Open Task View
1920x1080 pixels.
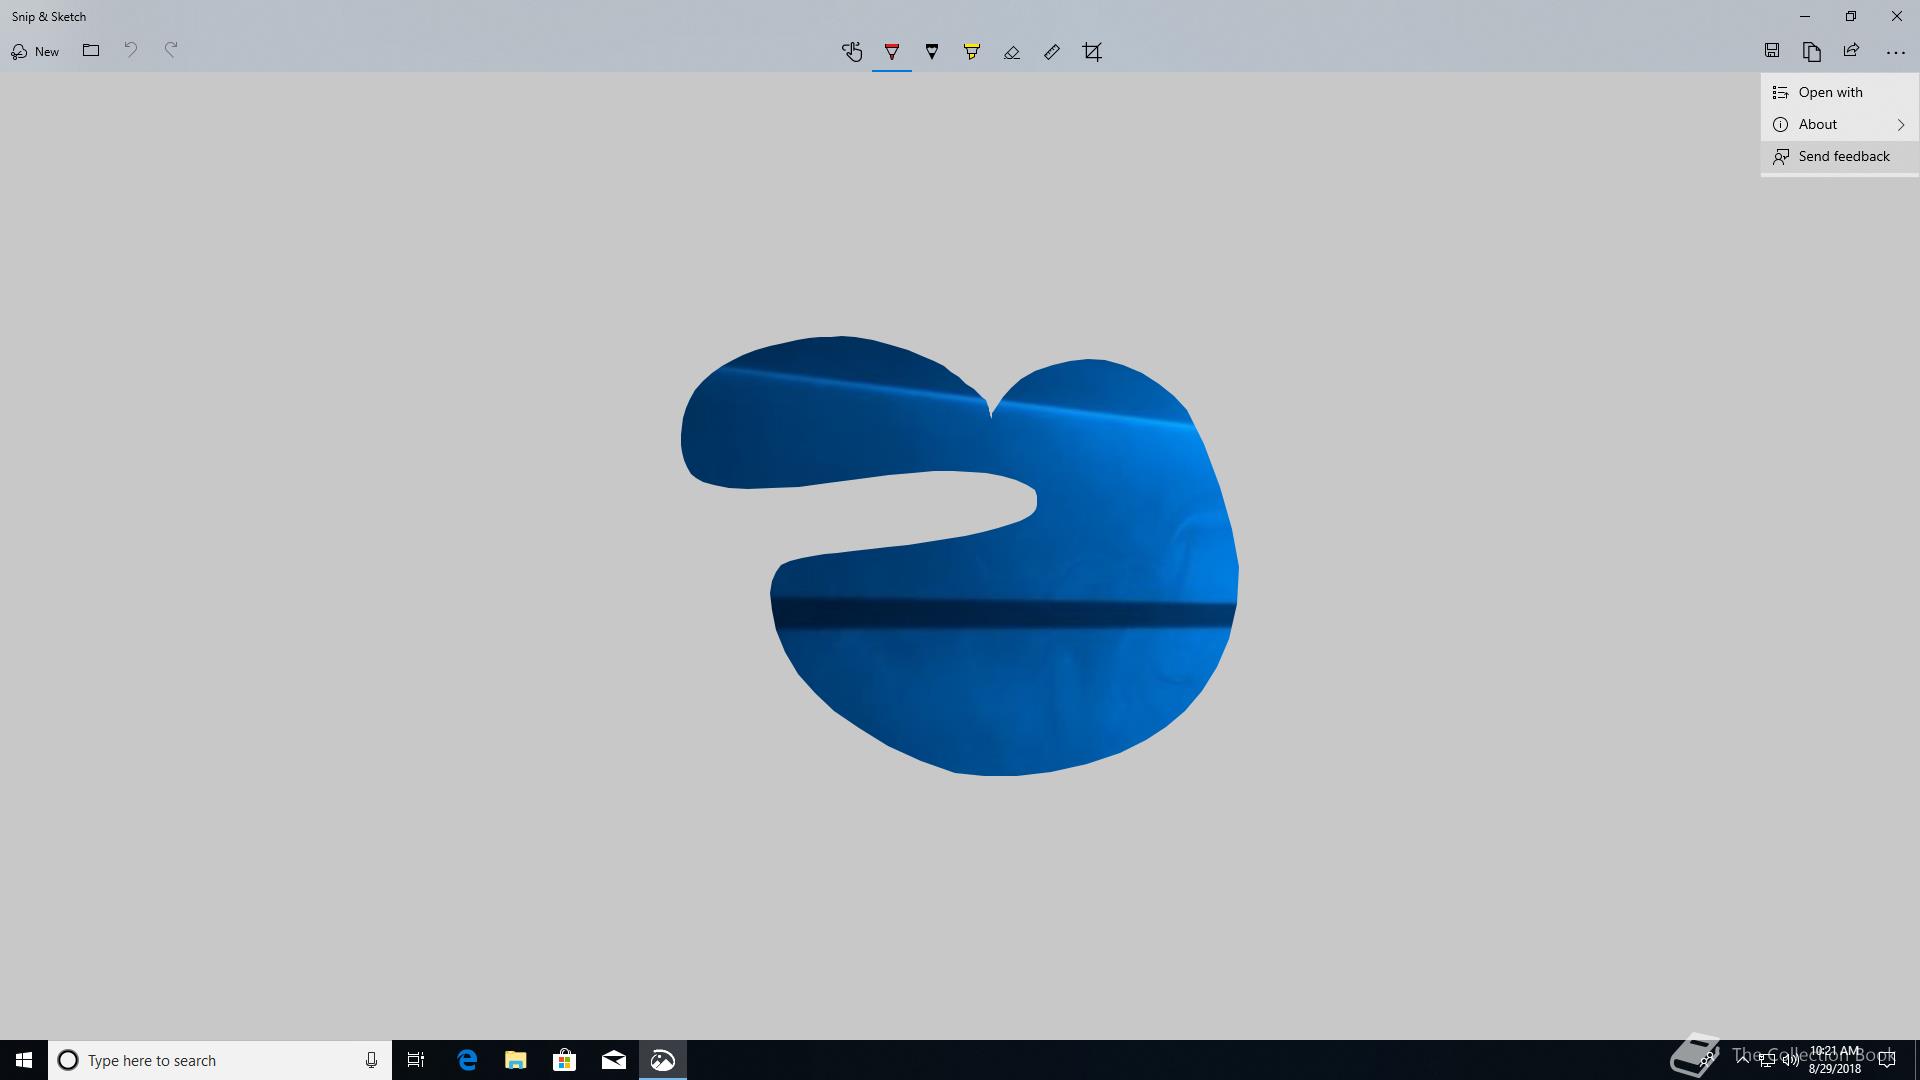(x=416, y=1060)
